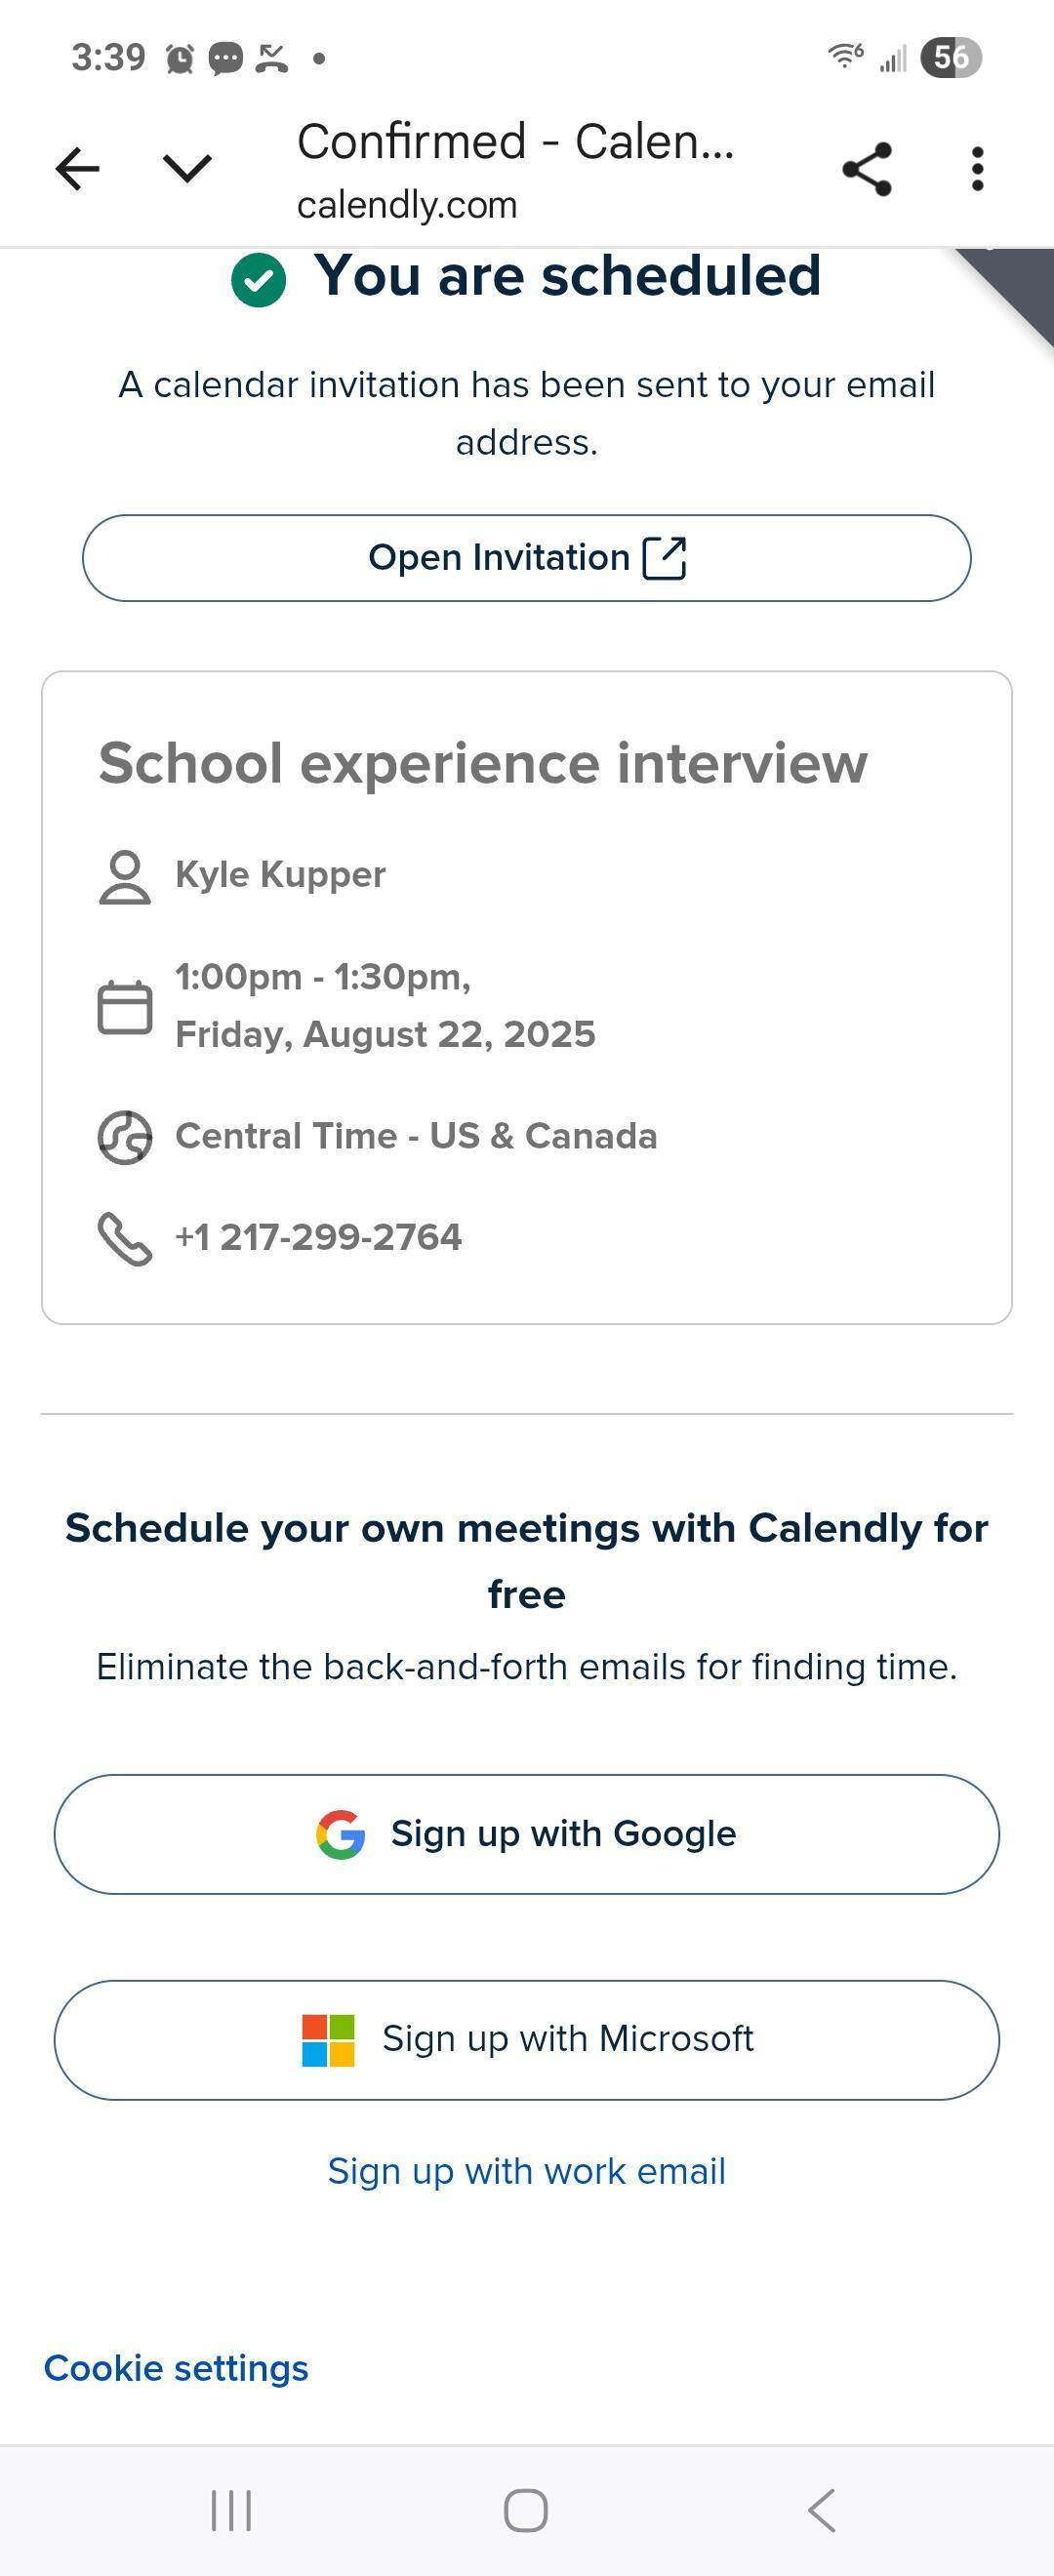The width and height of the screenshot is (1054, 2576).
Task: Click Sign up with Microsoft button
Action: coord(527,2039)
